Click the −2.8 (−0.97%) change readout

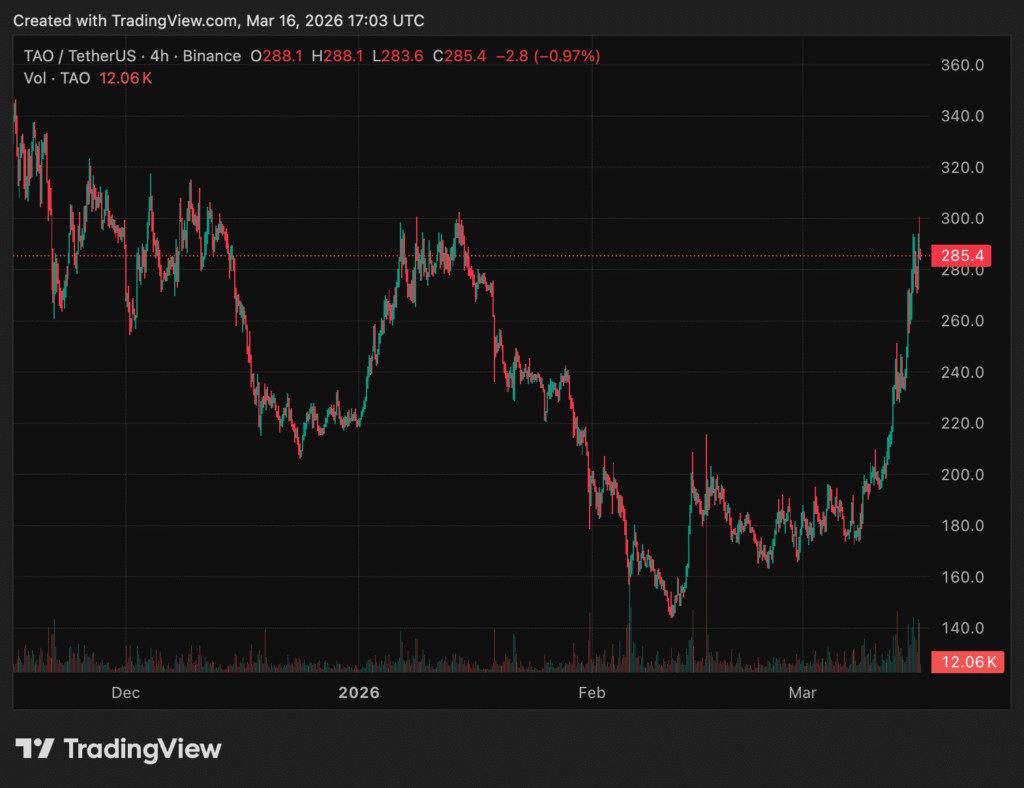[547, 56]
